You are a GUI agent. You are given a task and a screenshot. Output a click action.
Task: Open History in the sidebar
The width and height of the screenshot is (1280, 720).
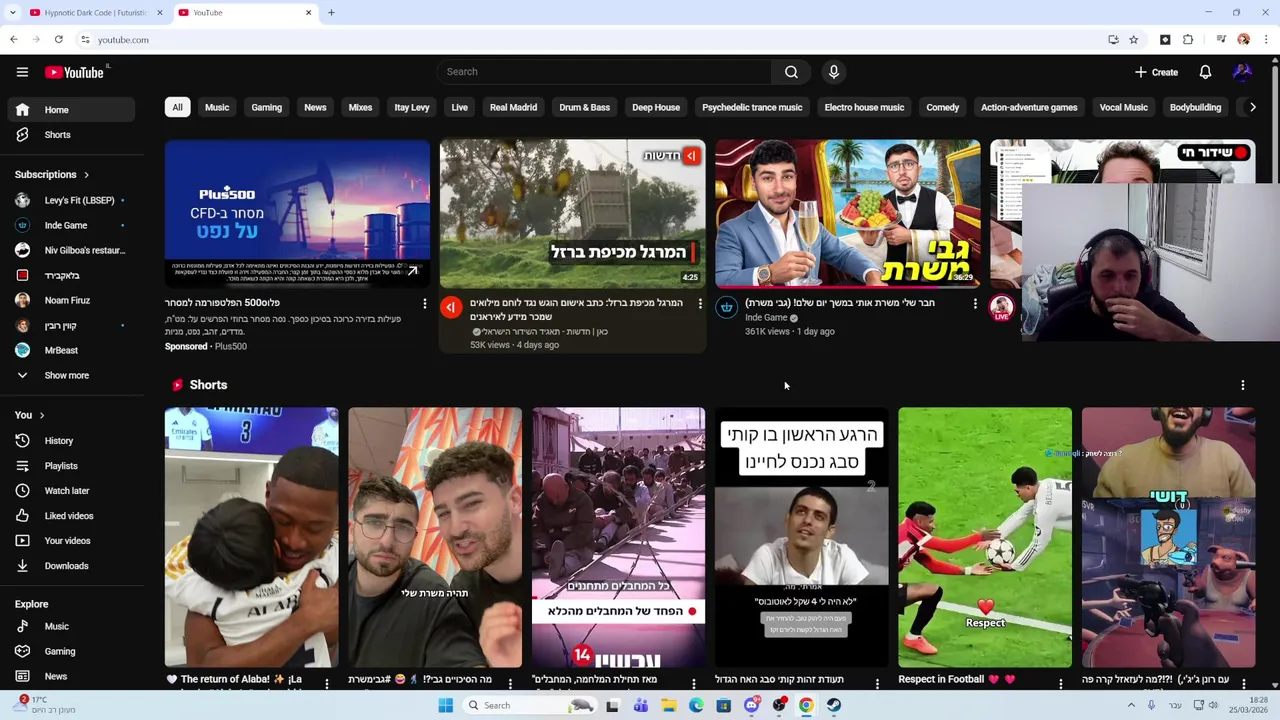70,441
